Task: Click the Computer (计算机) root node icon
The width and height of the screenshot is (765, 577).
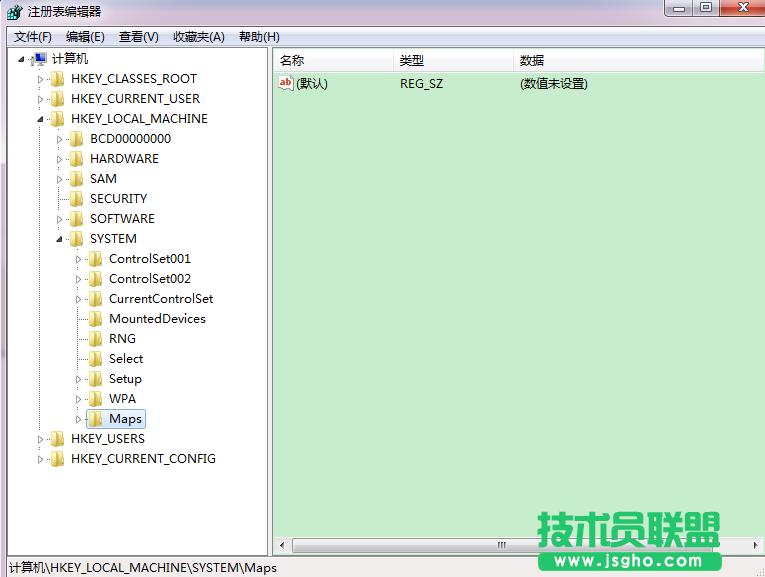Action: (x=39, y=59)
